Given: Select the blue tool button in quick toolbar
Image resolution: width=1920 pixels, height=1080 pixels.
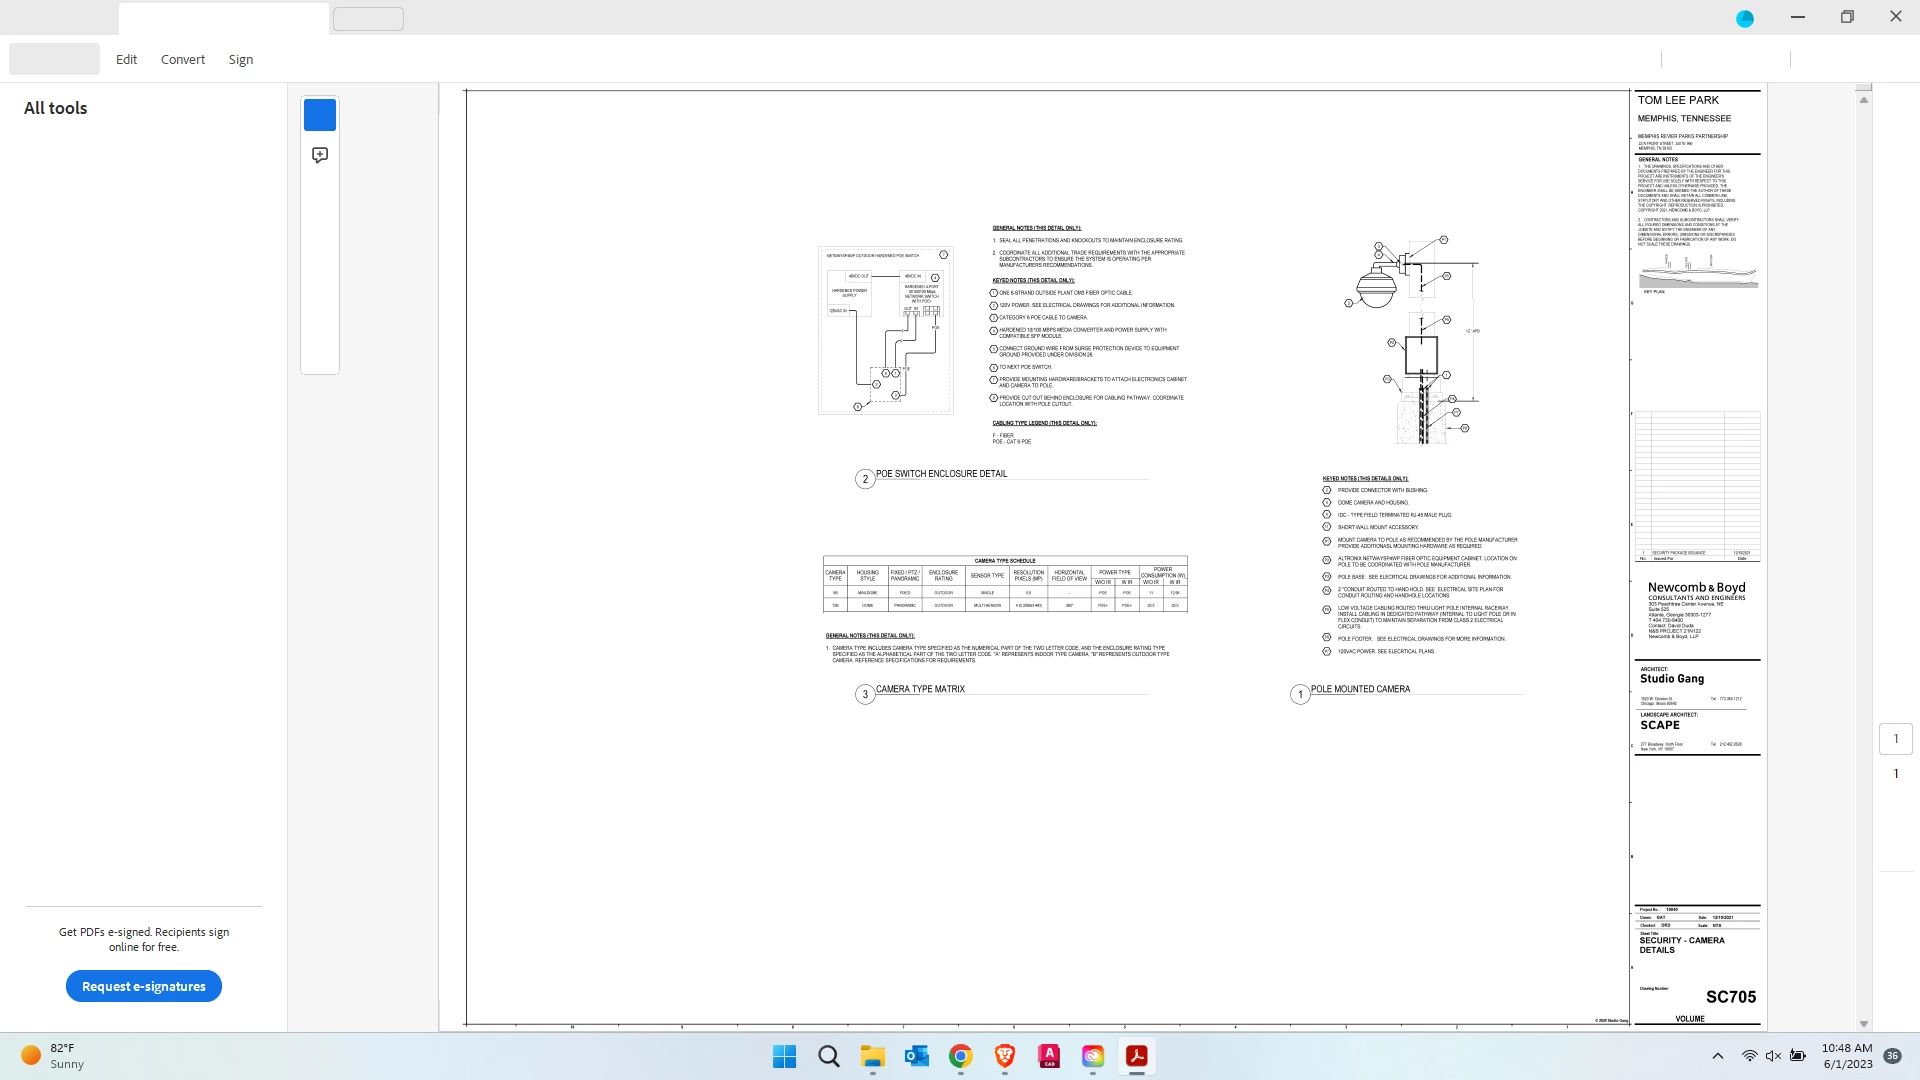Looking at the screenshot, I should coord(320,115).
